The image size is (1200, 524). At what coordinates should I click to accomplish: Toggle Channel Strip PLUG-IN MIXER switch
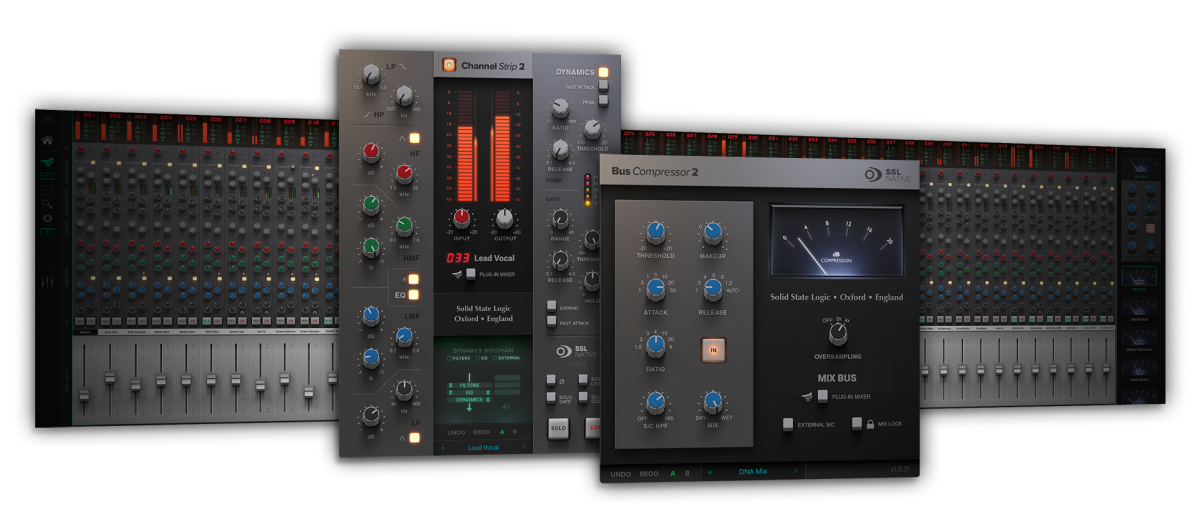(x=472, y=273)
